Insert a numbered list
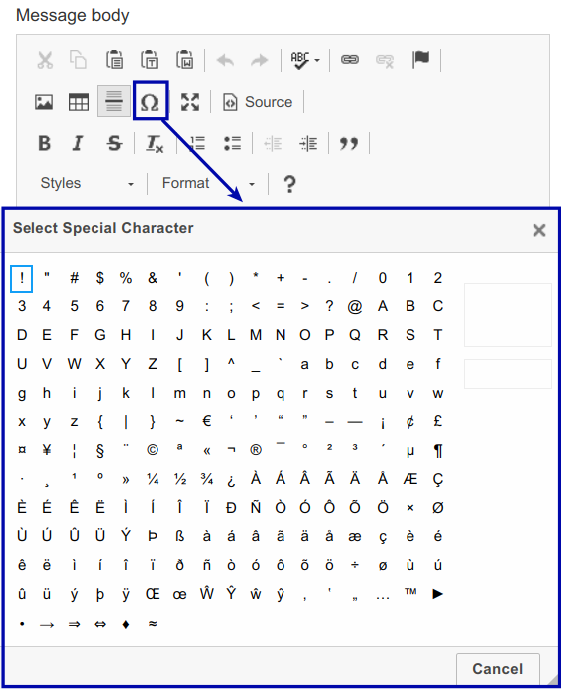 (x=197, y=143)
